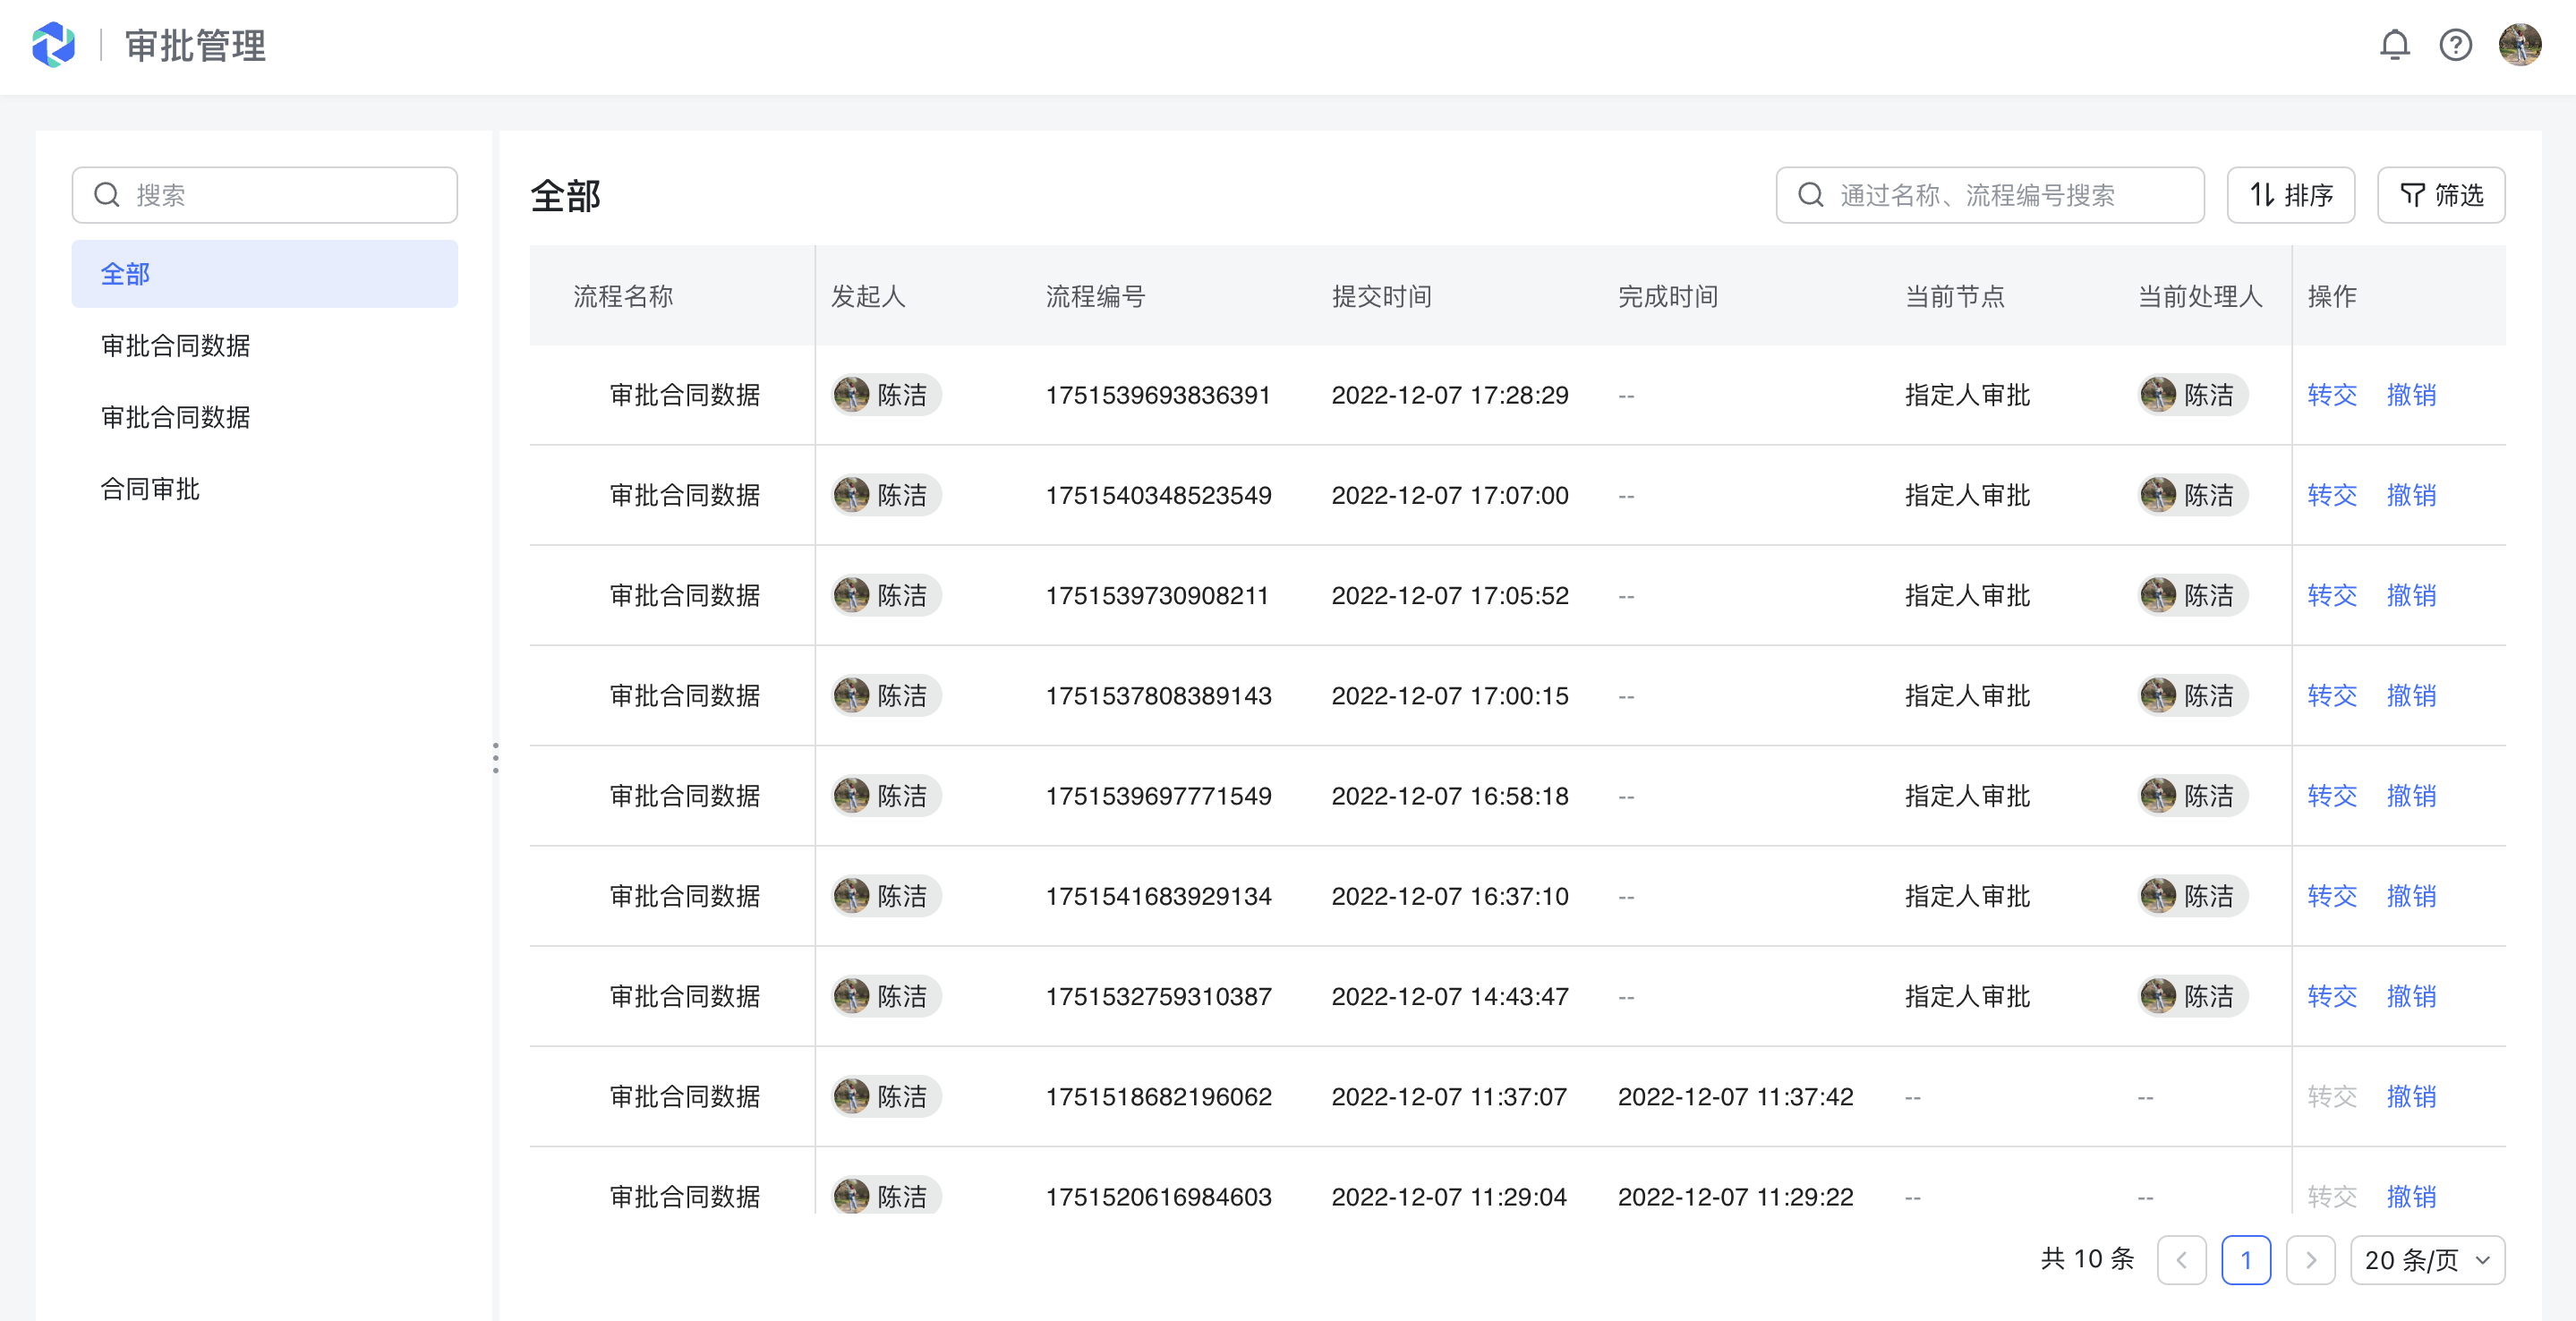2576x1321 pixels.
Task: Open the 排序 sort button
Action: tap(2291, 195)
